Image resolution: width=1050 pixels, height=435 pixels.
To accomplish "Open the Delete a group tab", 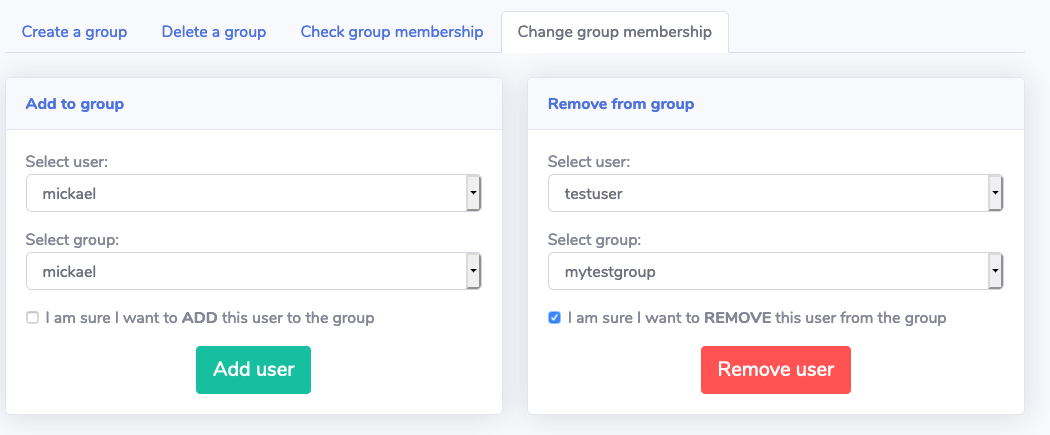I will click(x=213, y=32).
